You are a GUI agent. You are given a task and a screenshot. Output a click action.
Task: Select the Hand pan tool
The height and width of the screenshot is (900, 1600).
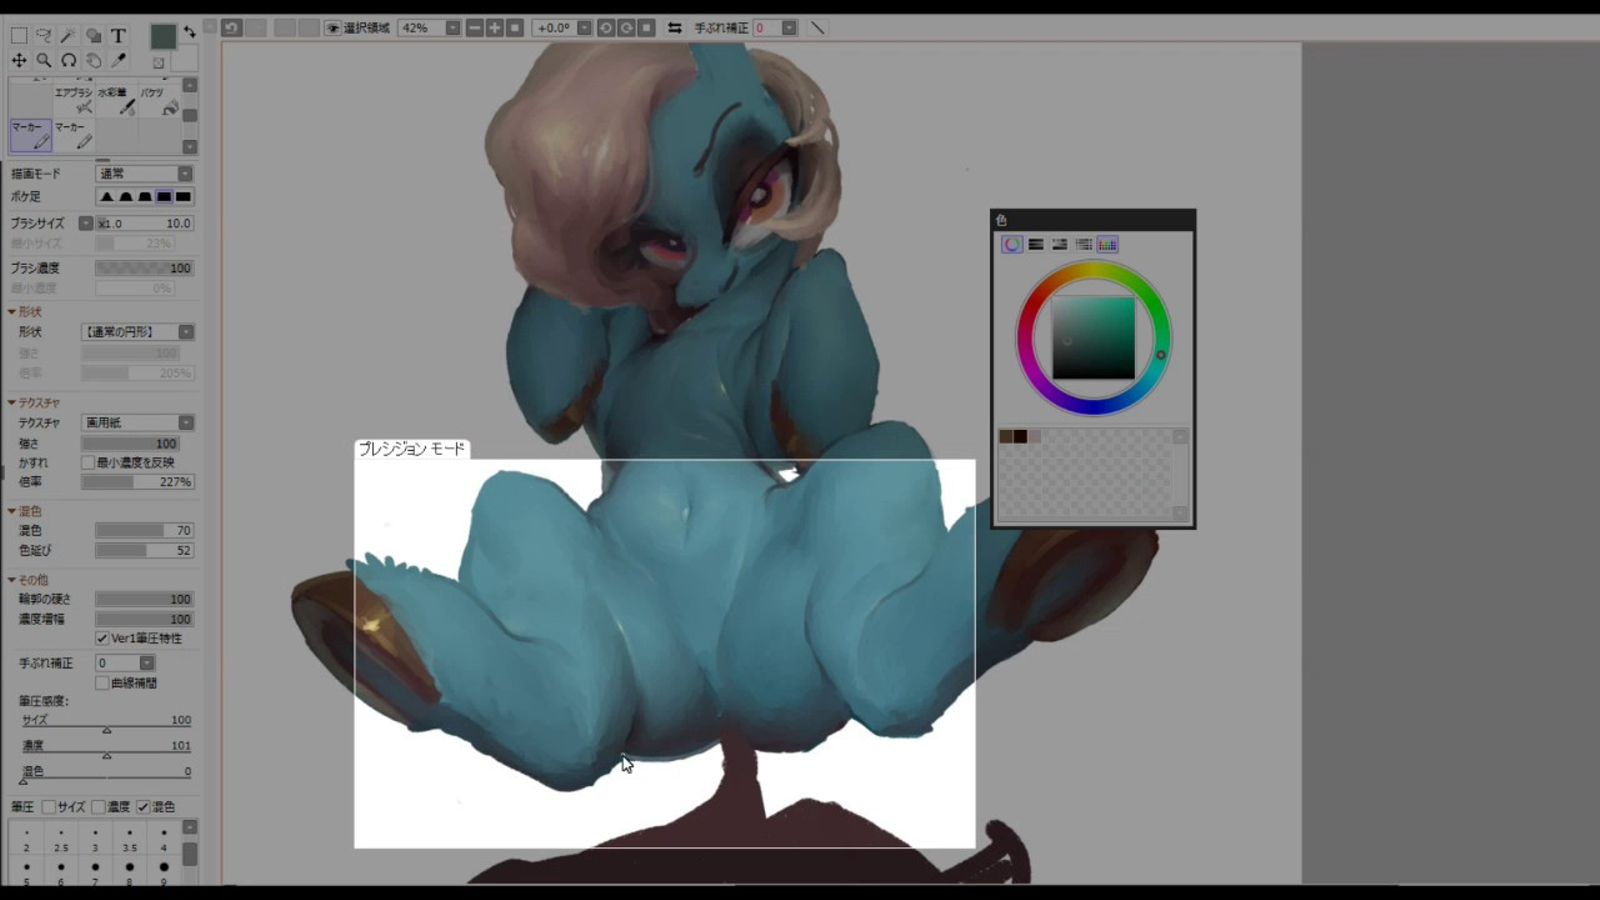click(93, 60)
